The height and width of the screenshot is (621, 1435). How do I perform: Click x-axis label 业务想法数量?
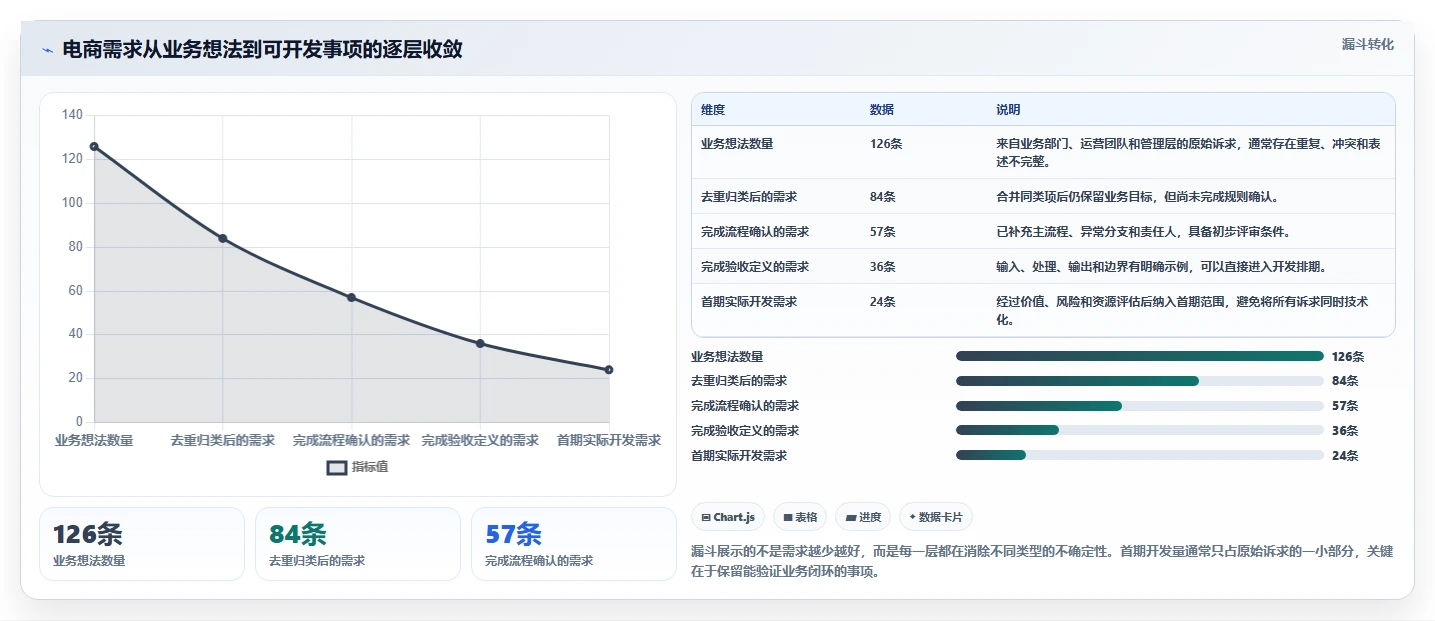94,440
